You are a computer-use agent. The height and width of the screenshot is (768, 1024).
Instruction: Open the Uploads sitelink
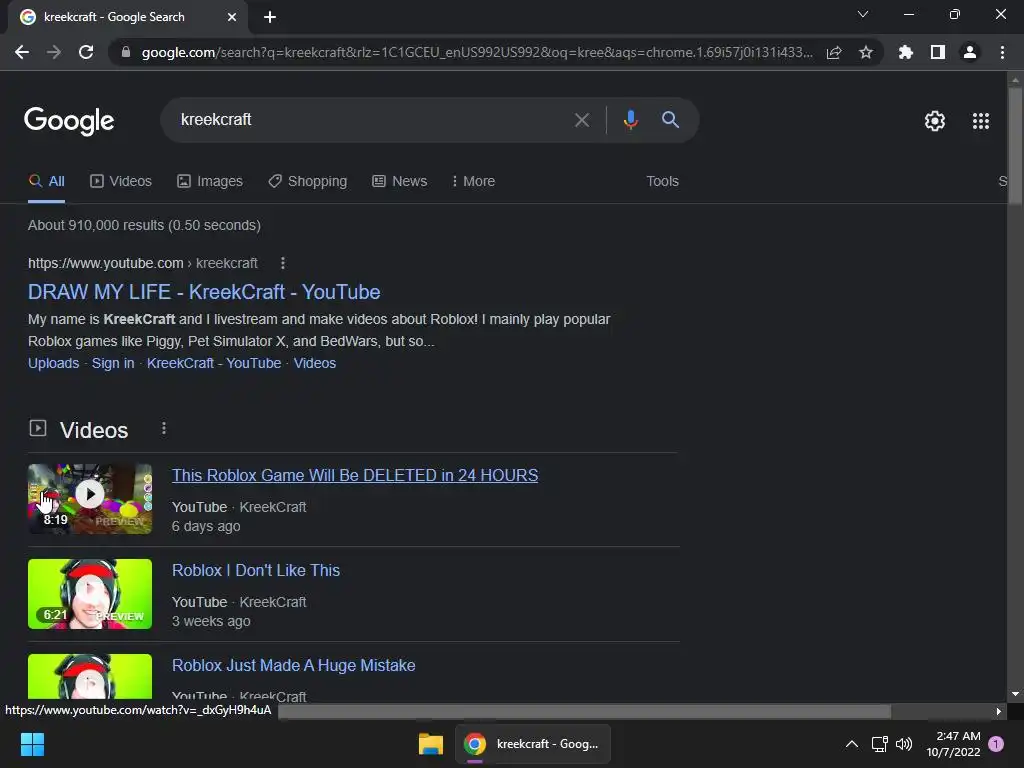point(54,363)
